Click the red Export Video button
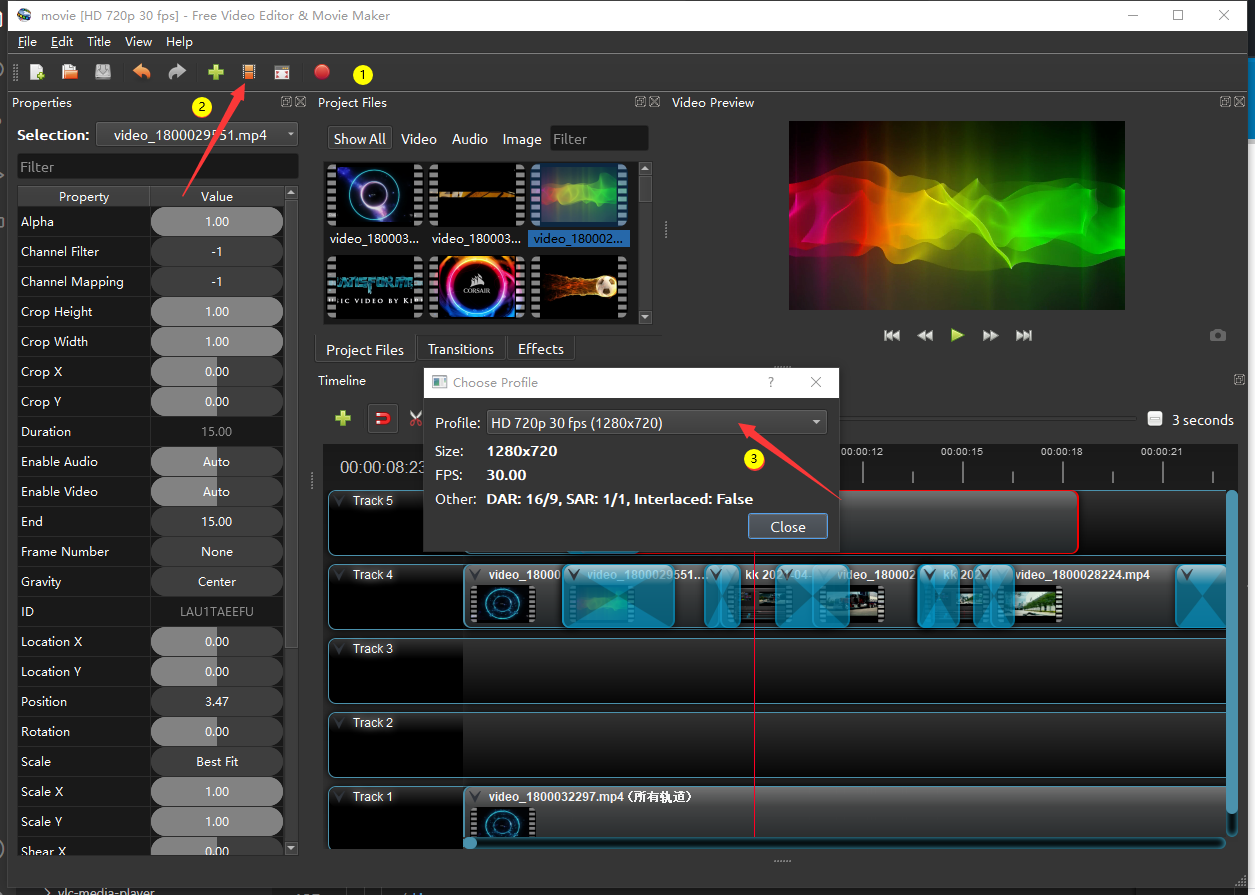Viewport: 1255px width, 895px height. pyautogui.click(x=322, y=72)
